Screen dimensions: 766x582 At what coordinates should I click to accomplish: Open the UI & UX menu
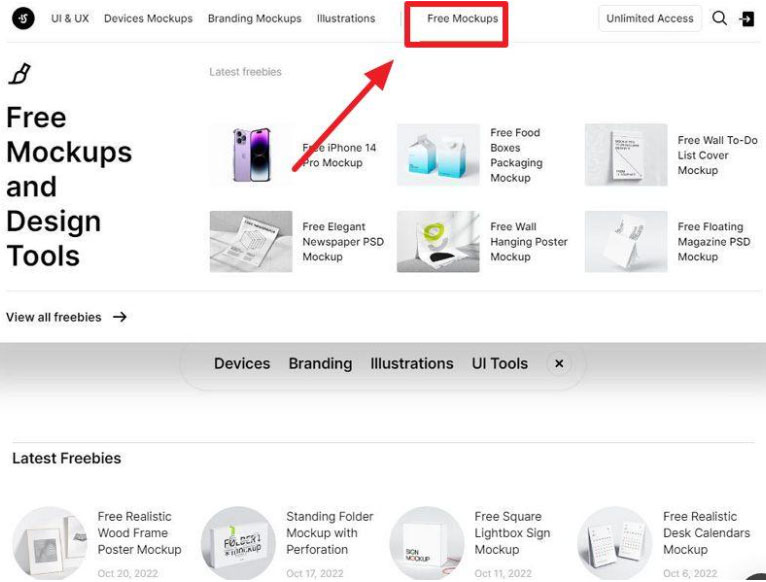70,19
